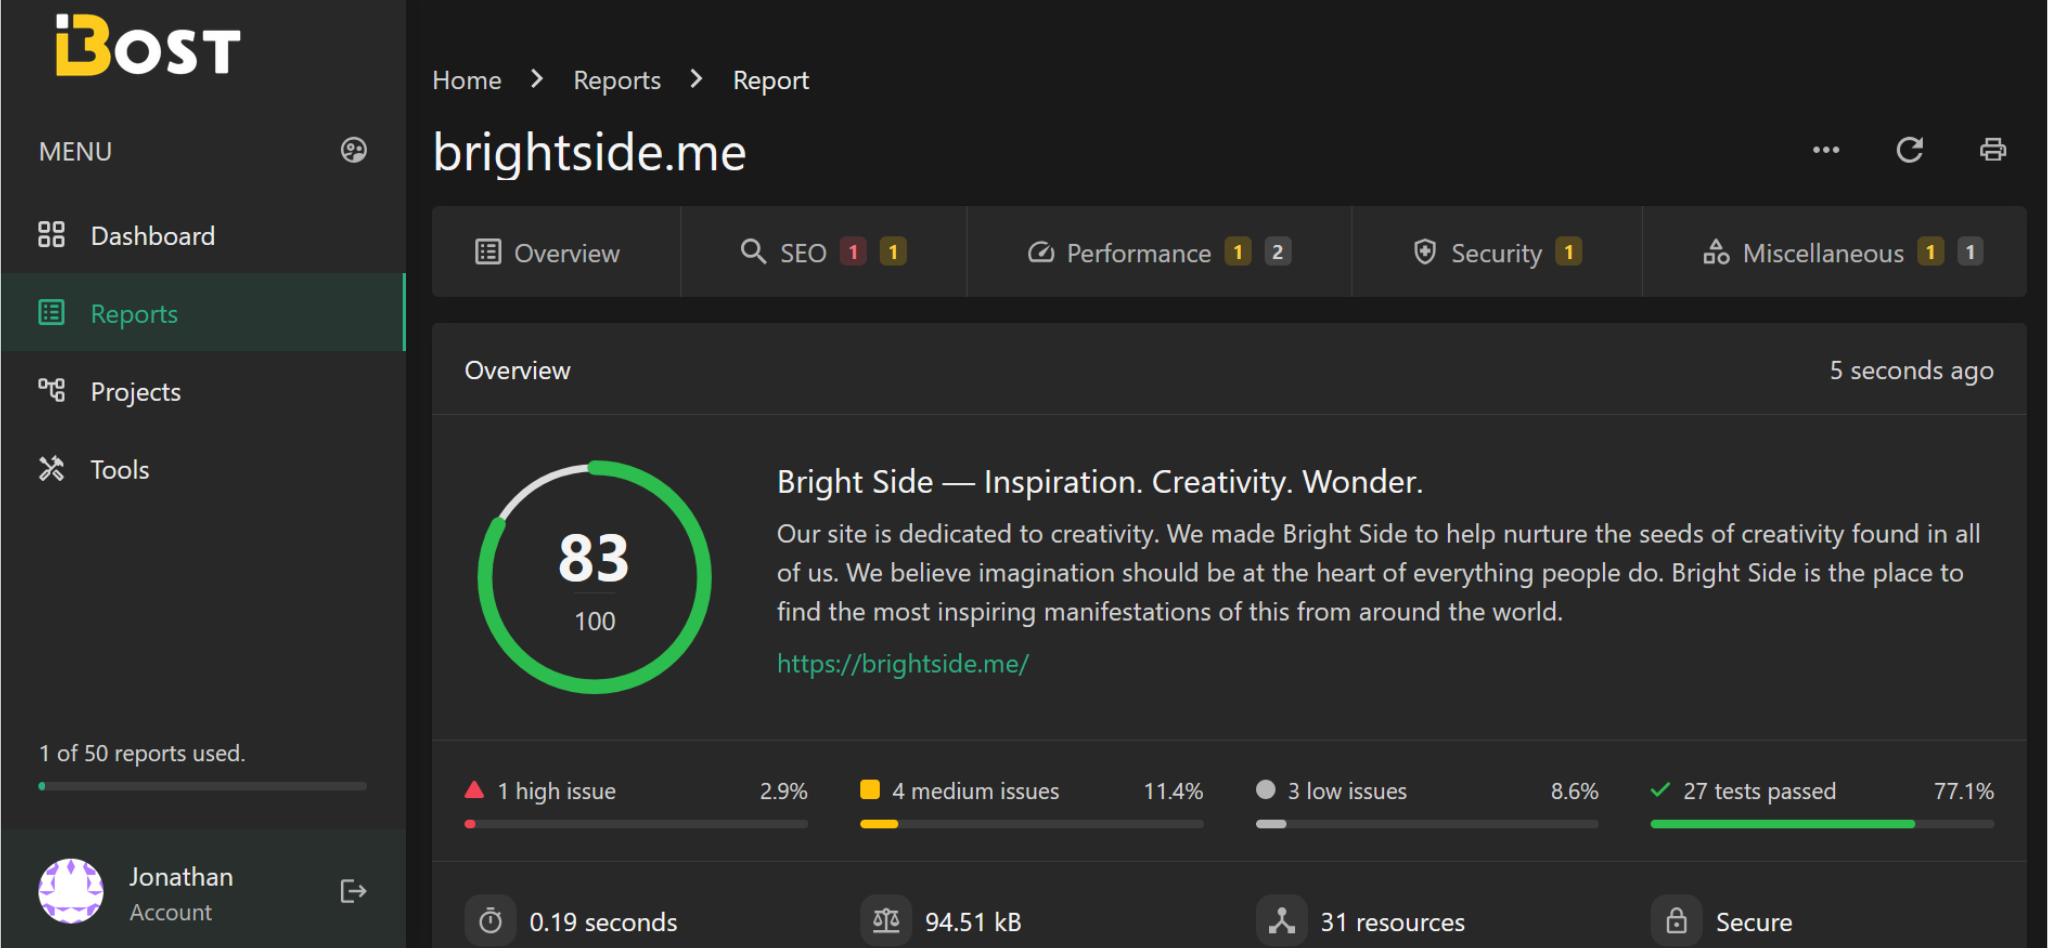The height and width of the screenshot is (948, 2048).
Task: Click the lock icon by Secure
Action: [x=1677, y=921]
